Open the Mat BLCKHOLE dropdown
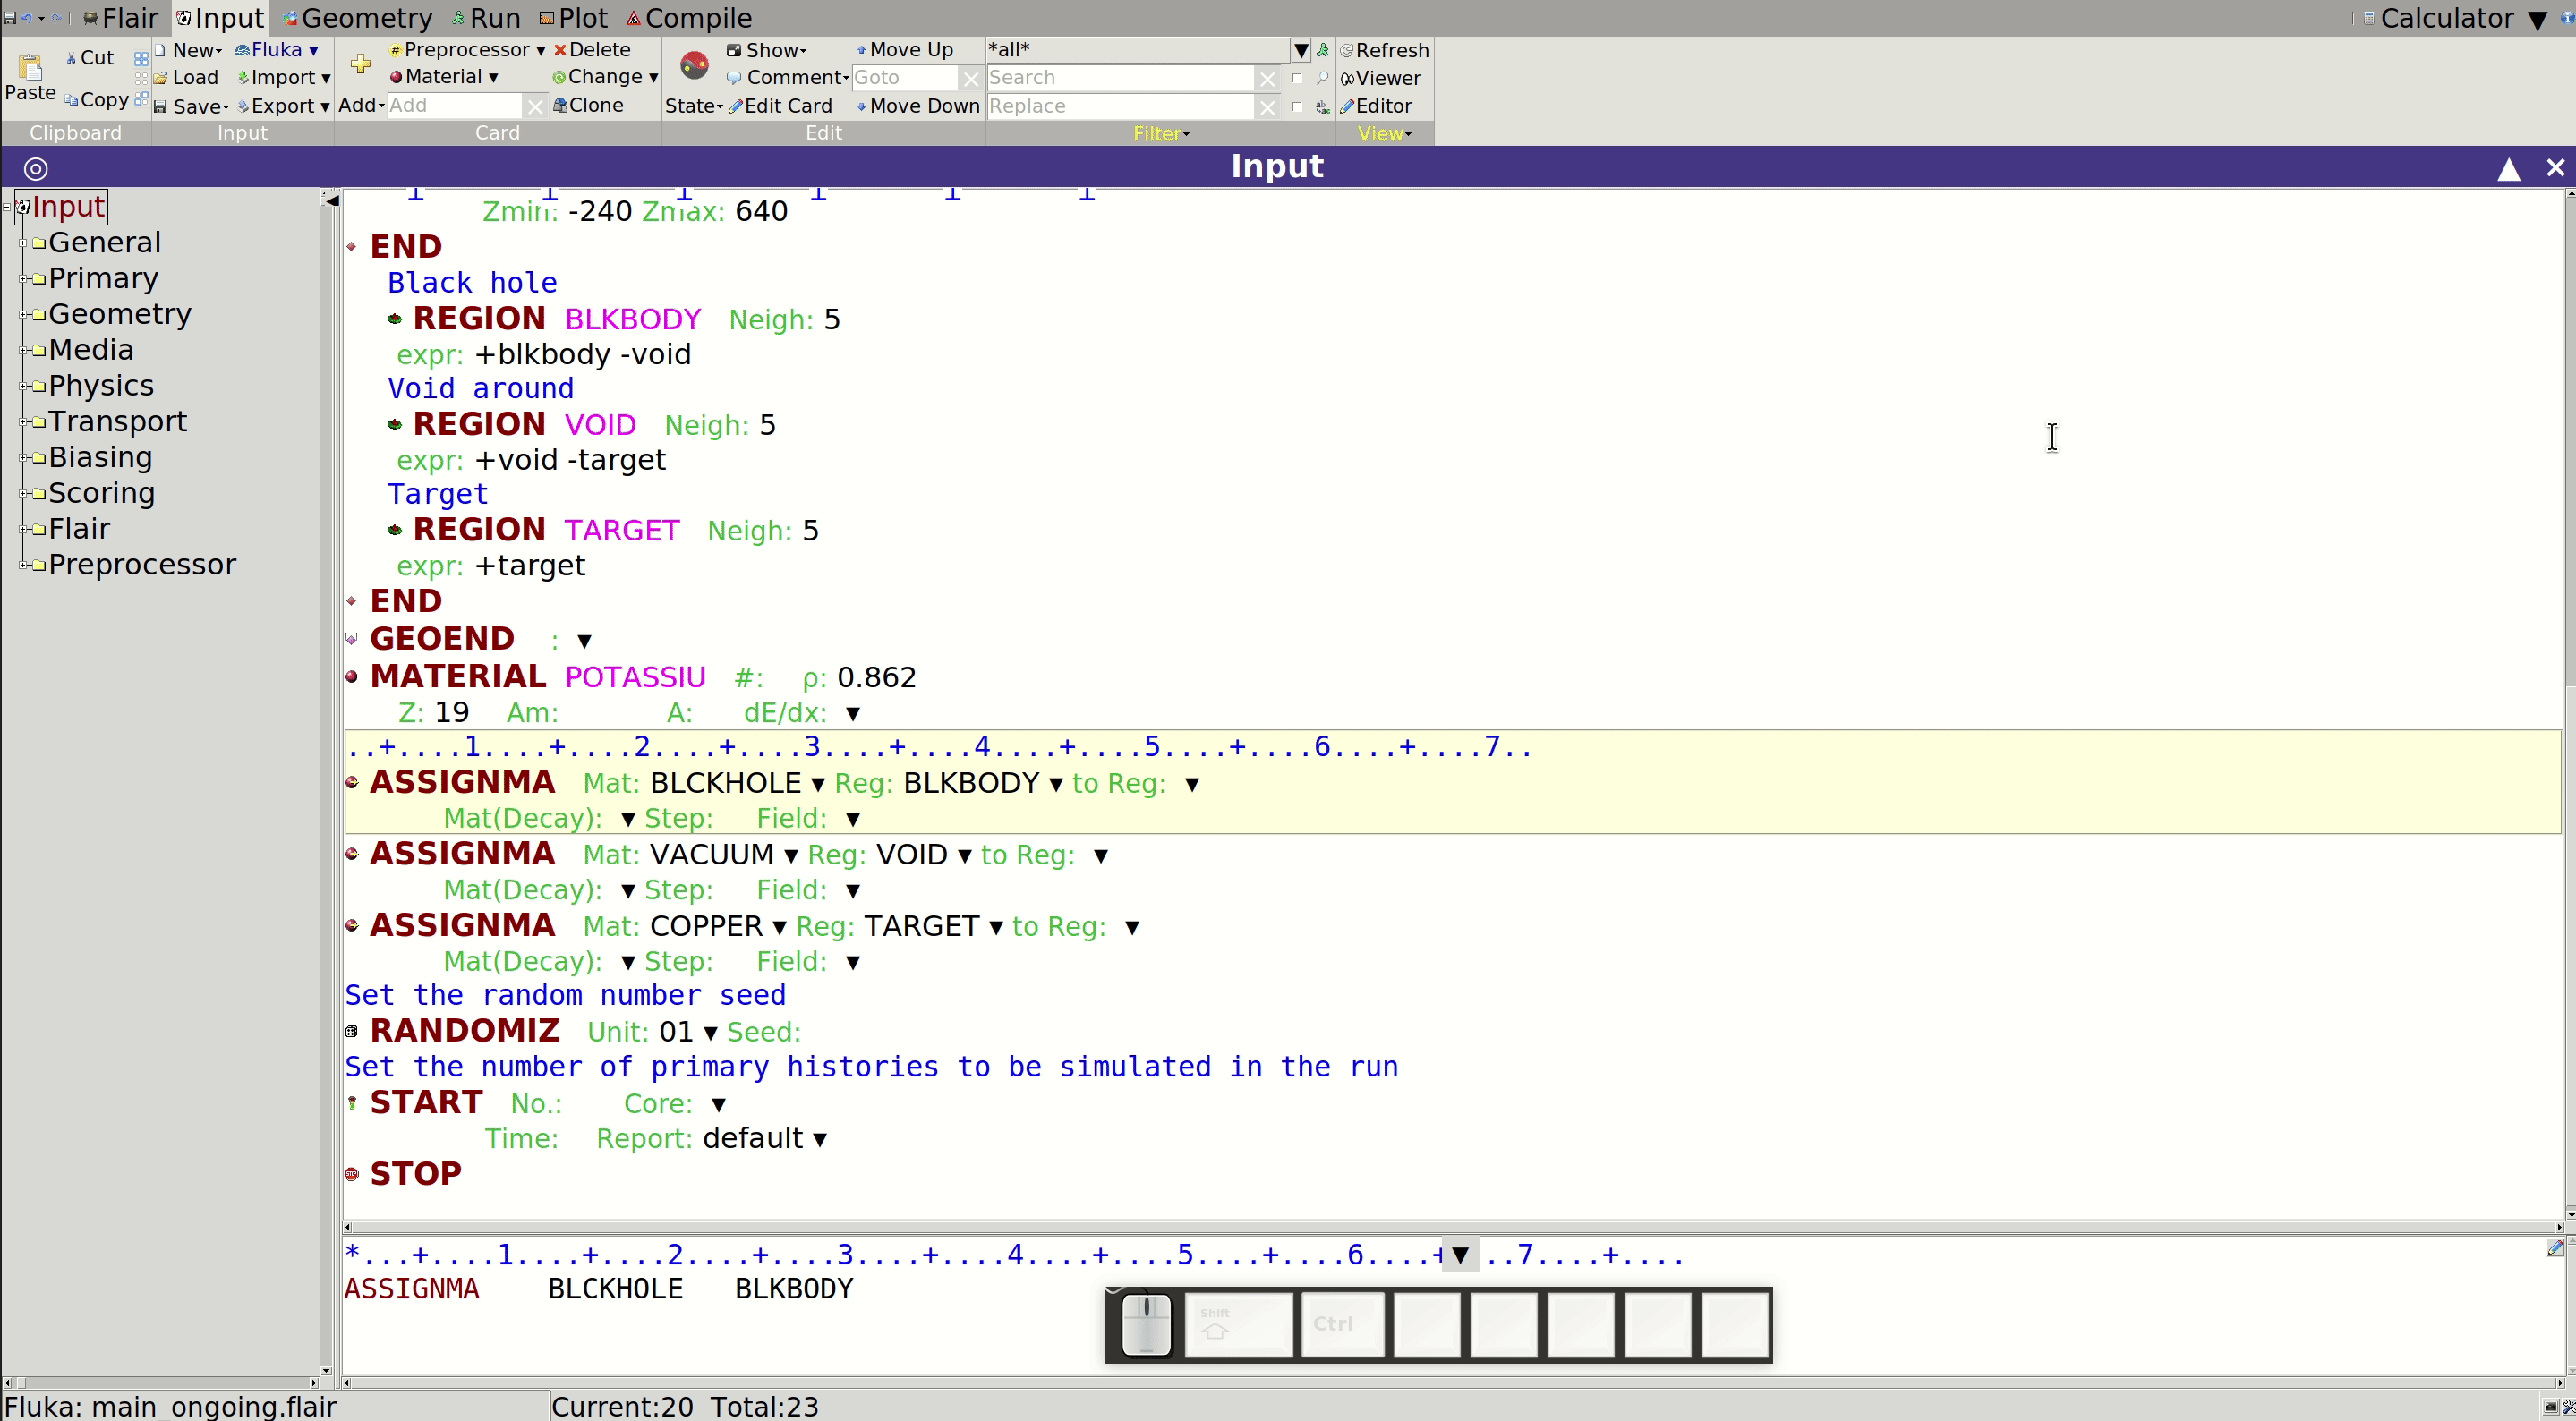This screenshot has height=1421, width=2576. click(x=818, y=785)
